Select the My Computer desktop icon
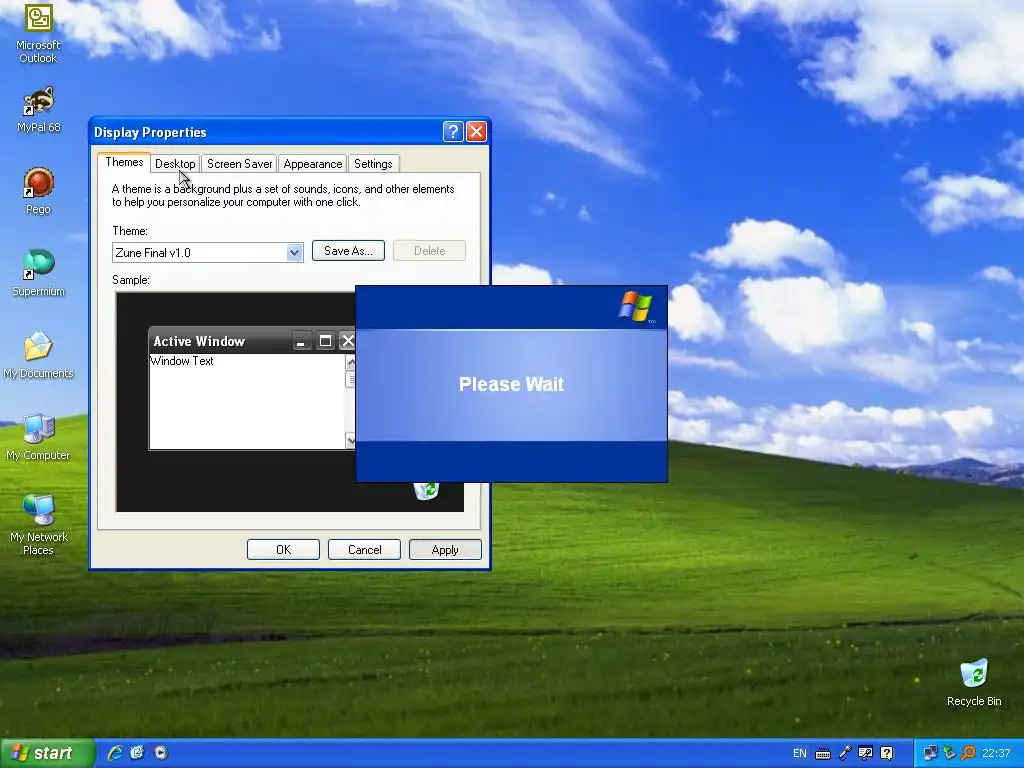1024x768 pixels. coord(39,437)
